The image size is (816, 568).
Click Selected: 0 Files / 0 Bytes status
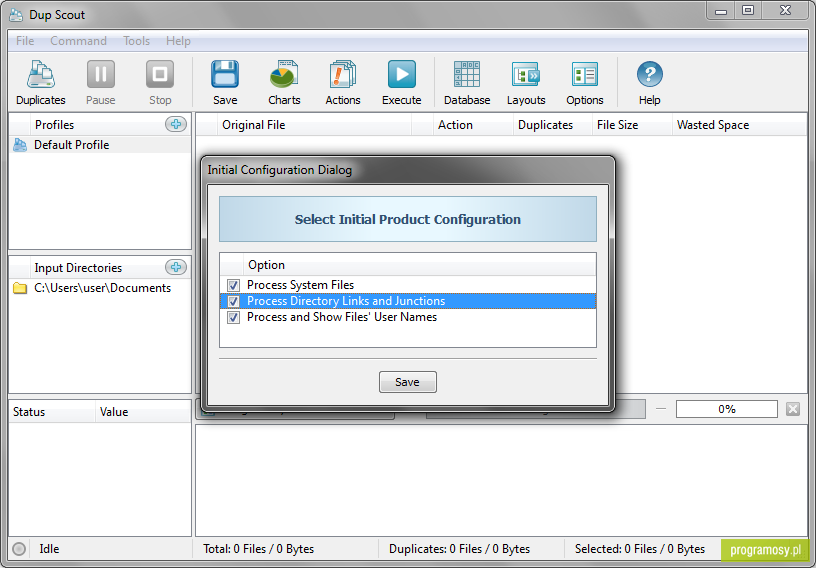click(640, 549)
